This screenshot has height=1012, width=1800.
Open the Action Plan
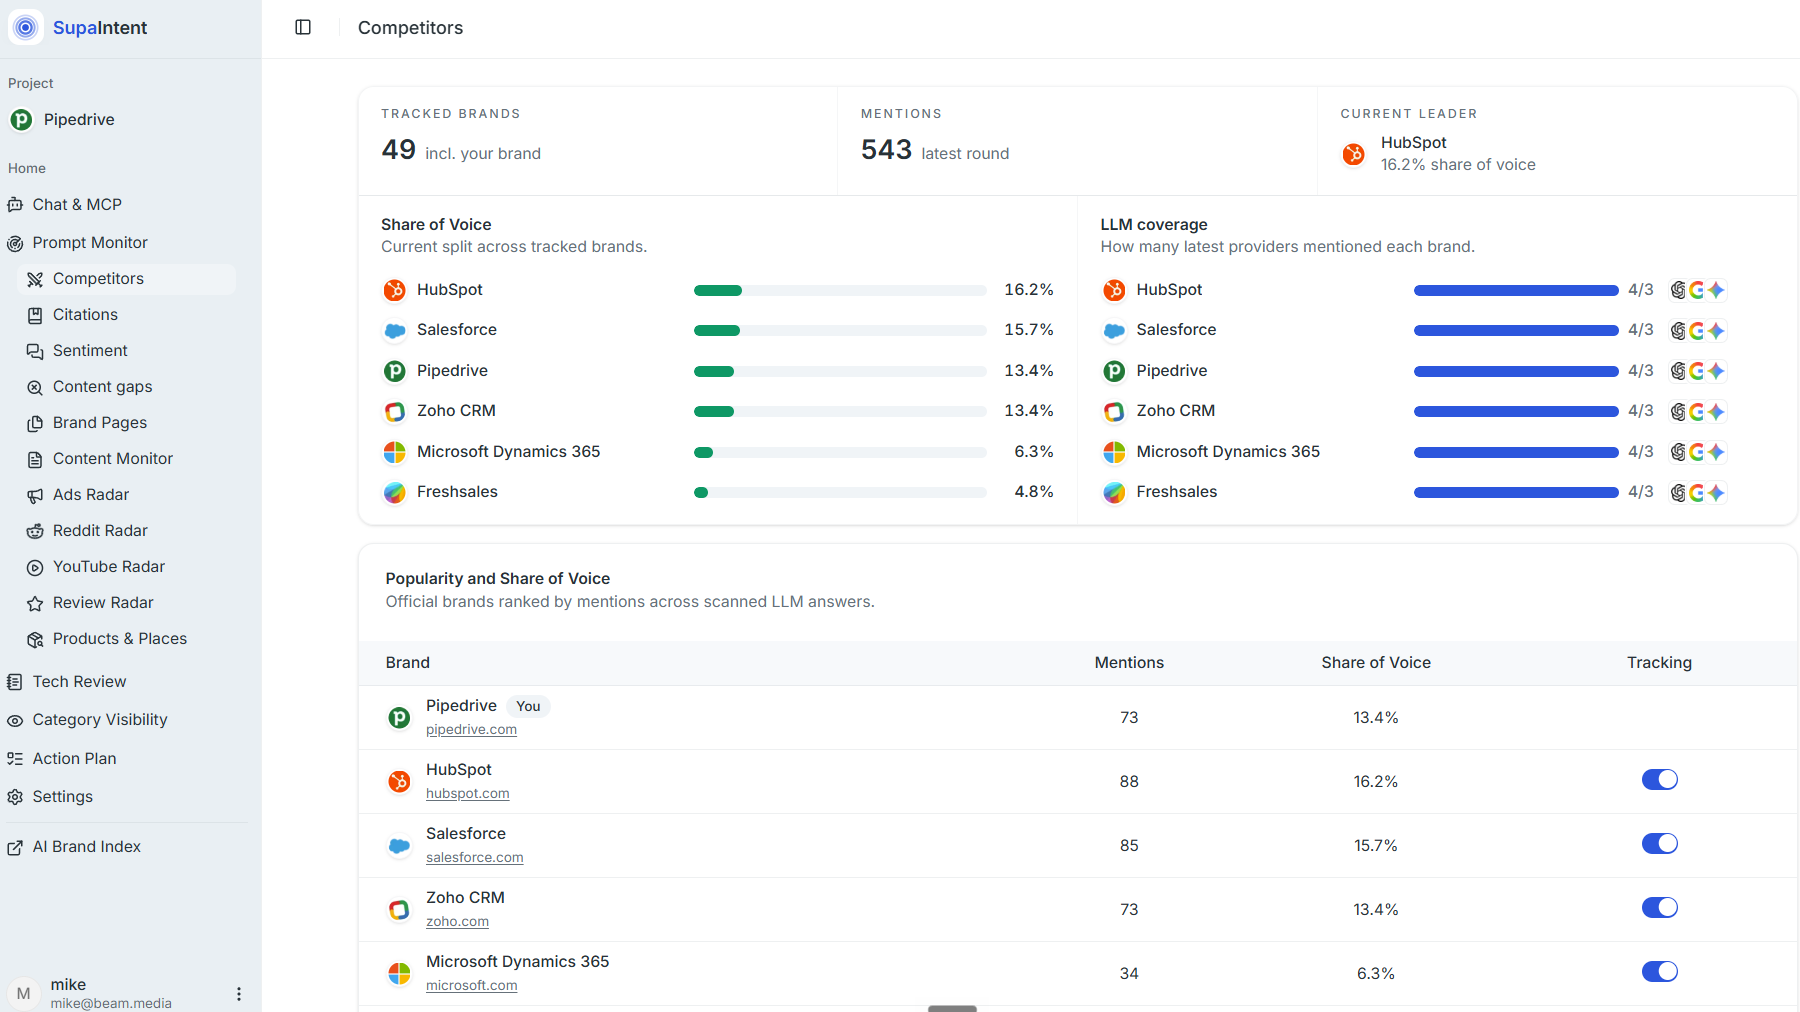74,758
